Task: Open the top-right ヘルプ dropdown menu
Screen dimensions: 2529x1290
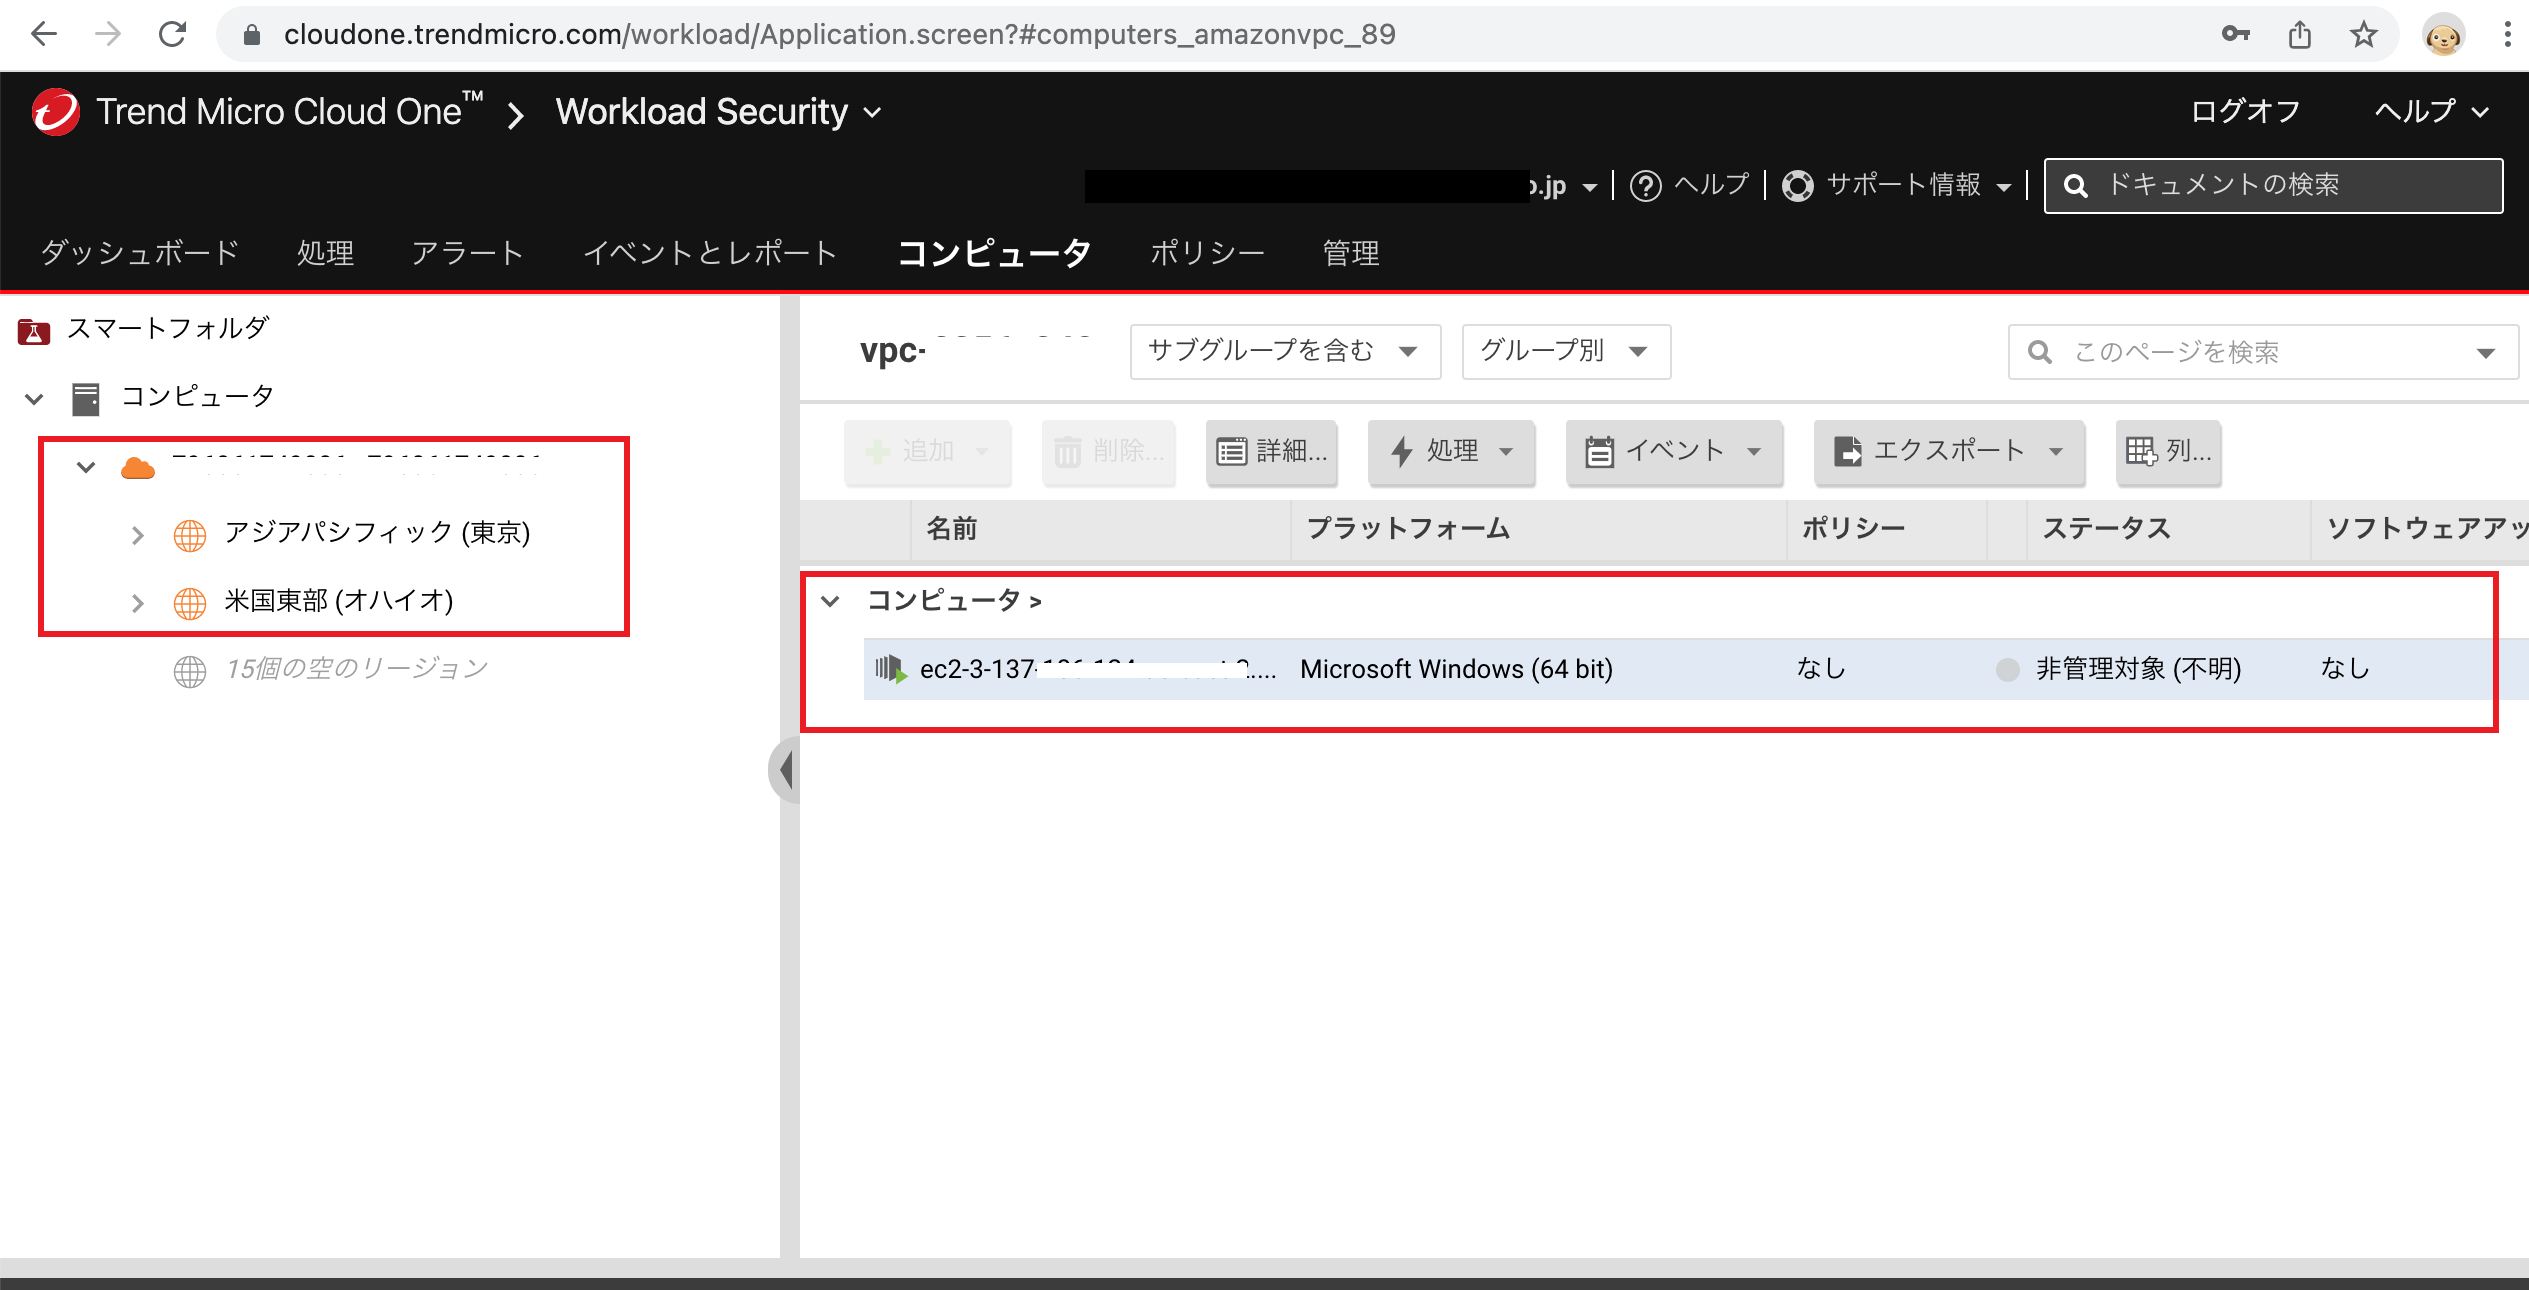Action: tap(2432, 111)
